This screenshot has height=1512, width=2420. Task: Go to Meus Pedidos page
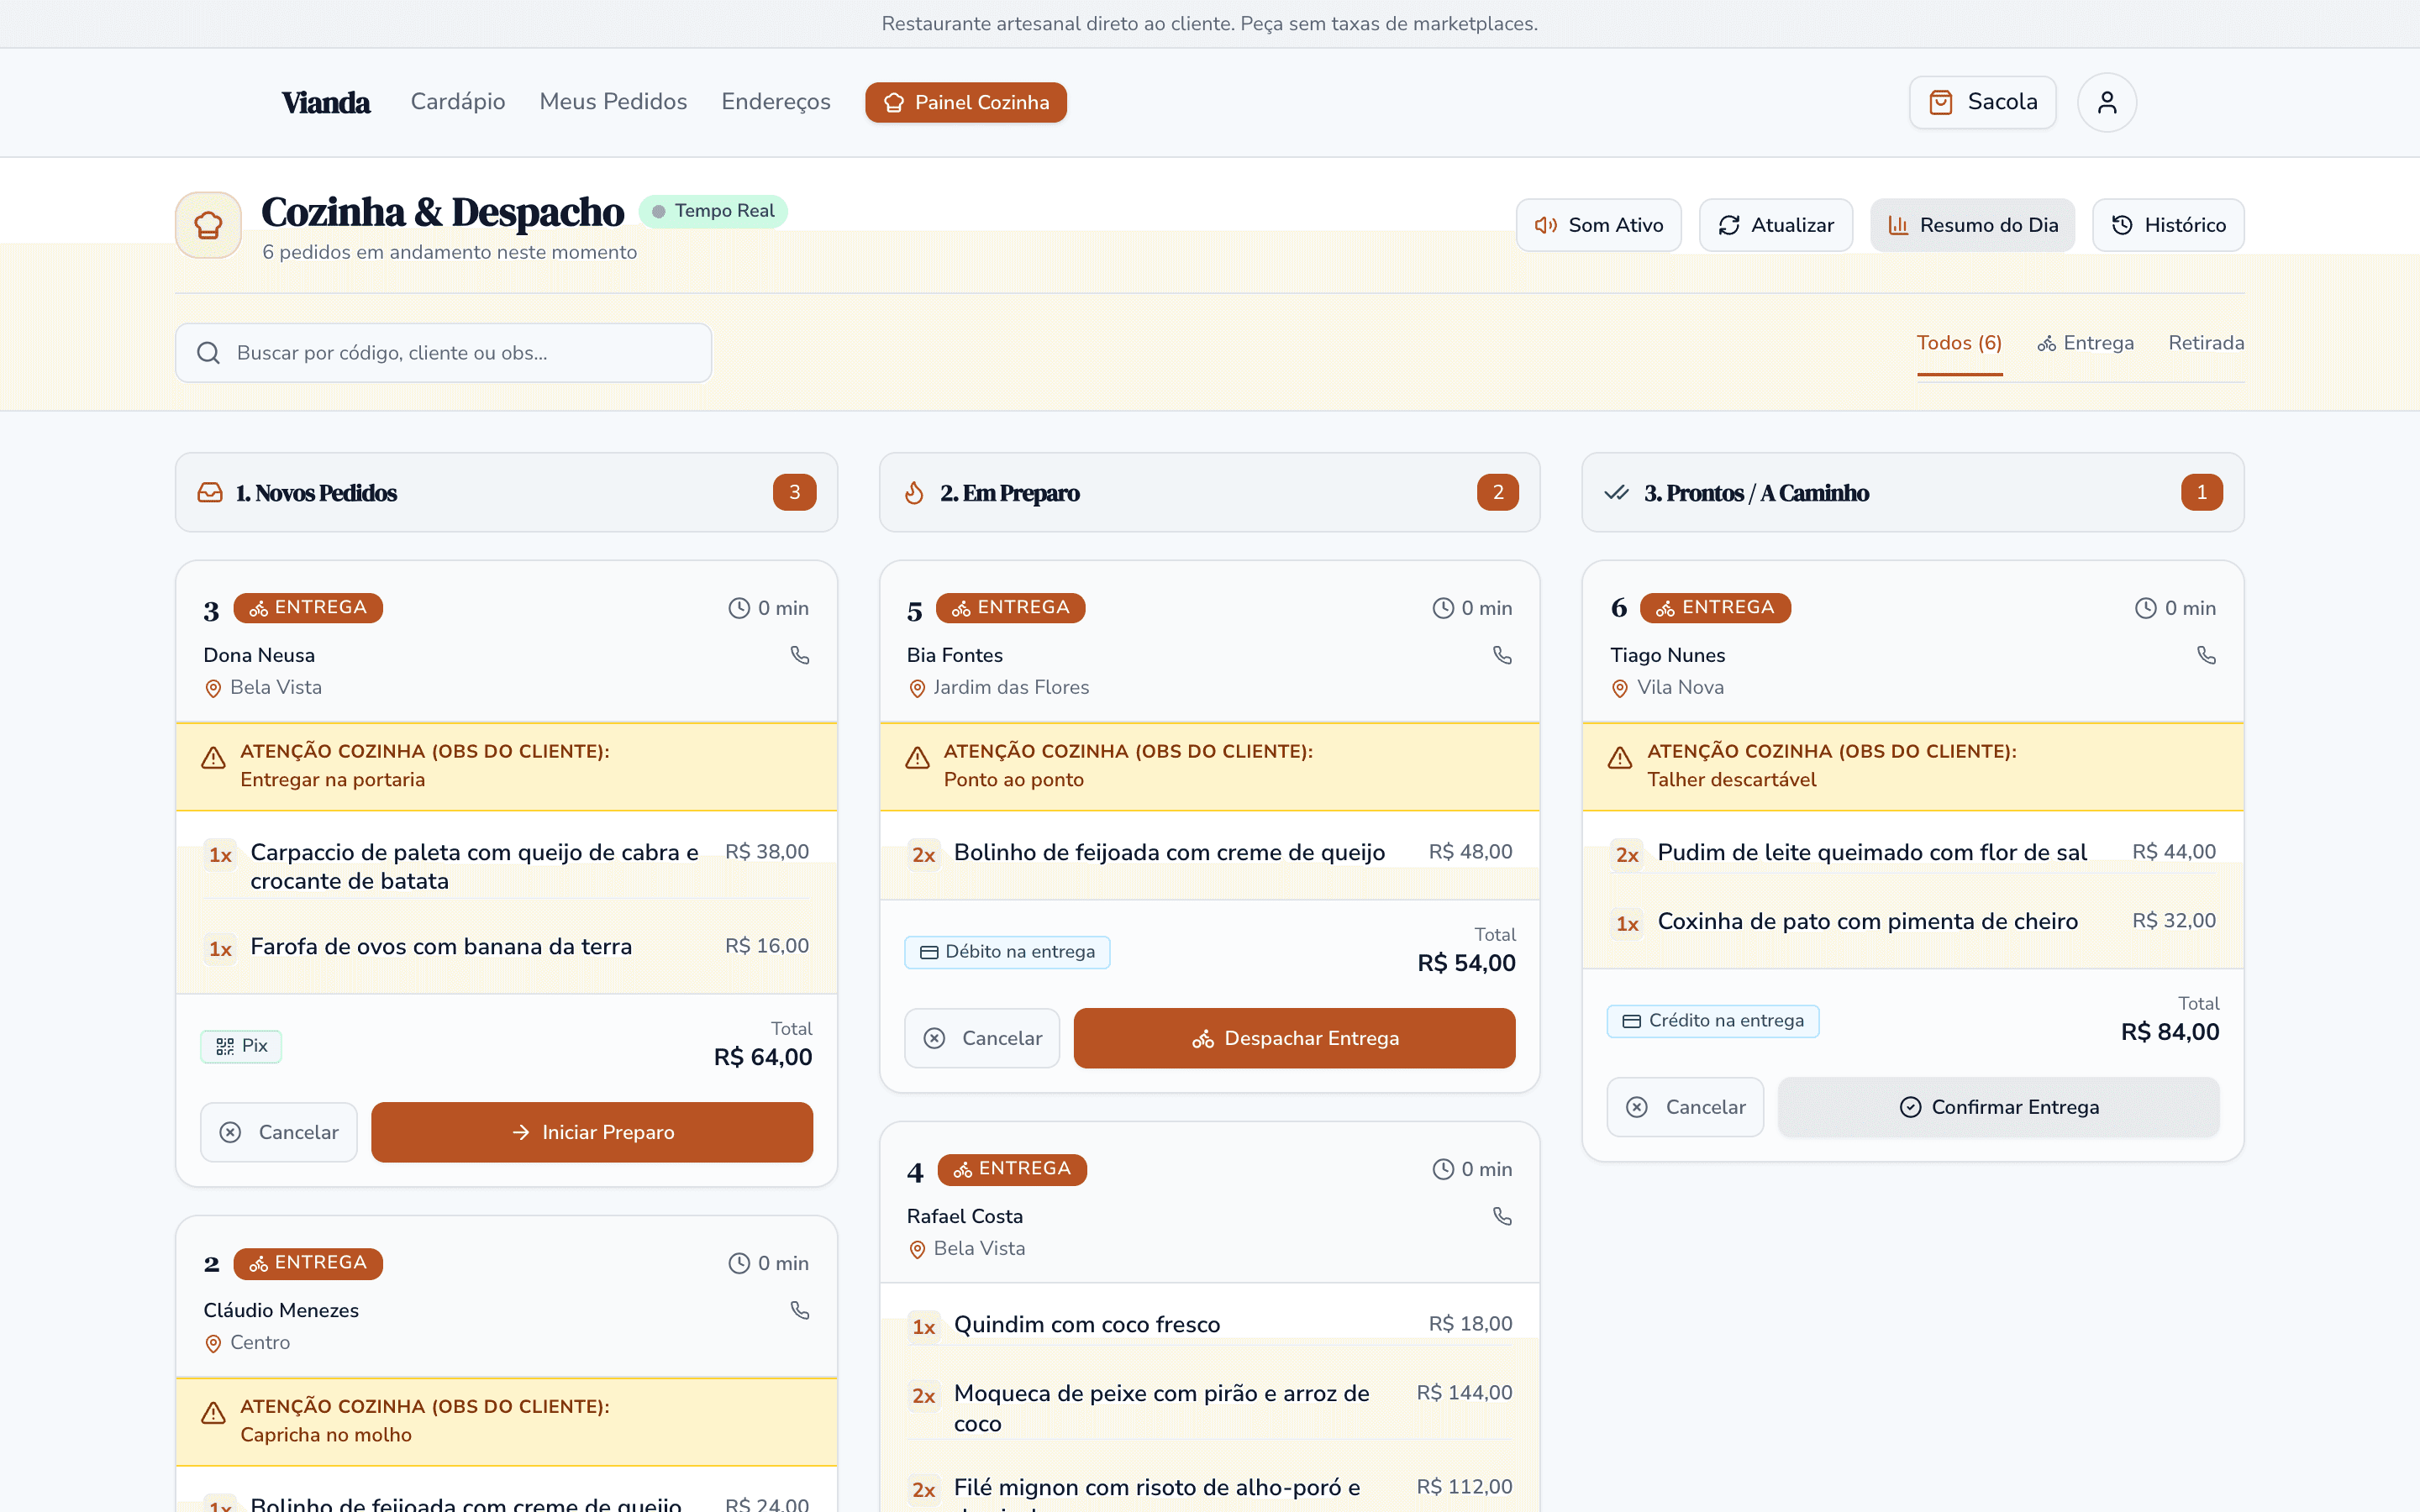pyautogui.click(x=613, y=102)
